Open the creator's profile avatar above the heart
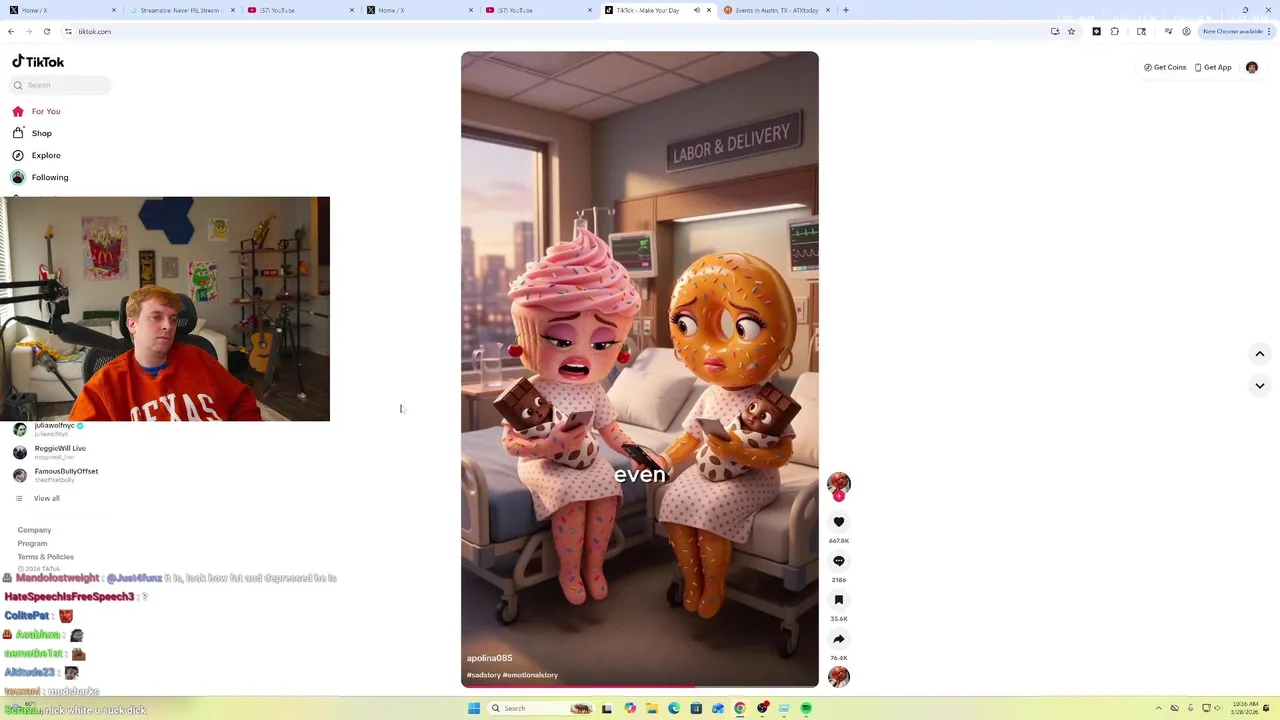Screen dimensions: 1280x720 839,485
